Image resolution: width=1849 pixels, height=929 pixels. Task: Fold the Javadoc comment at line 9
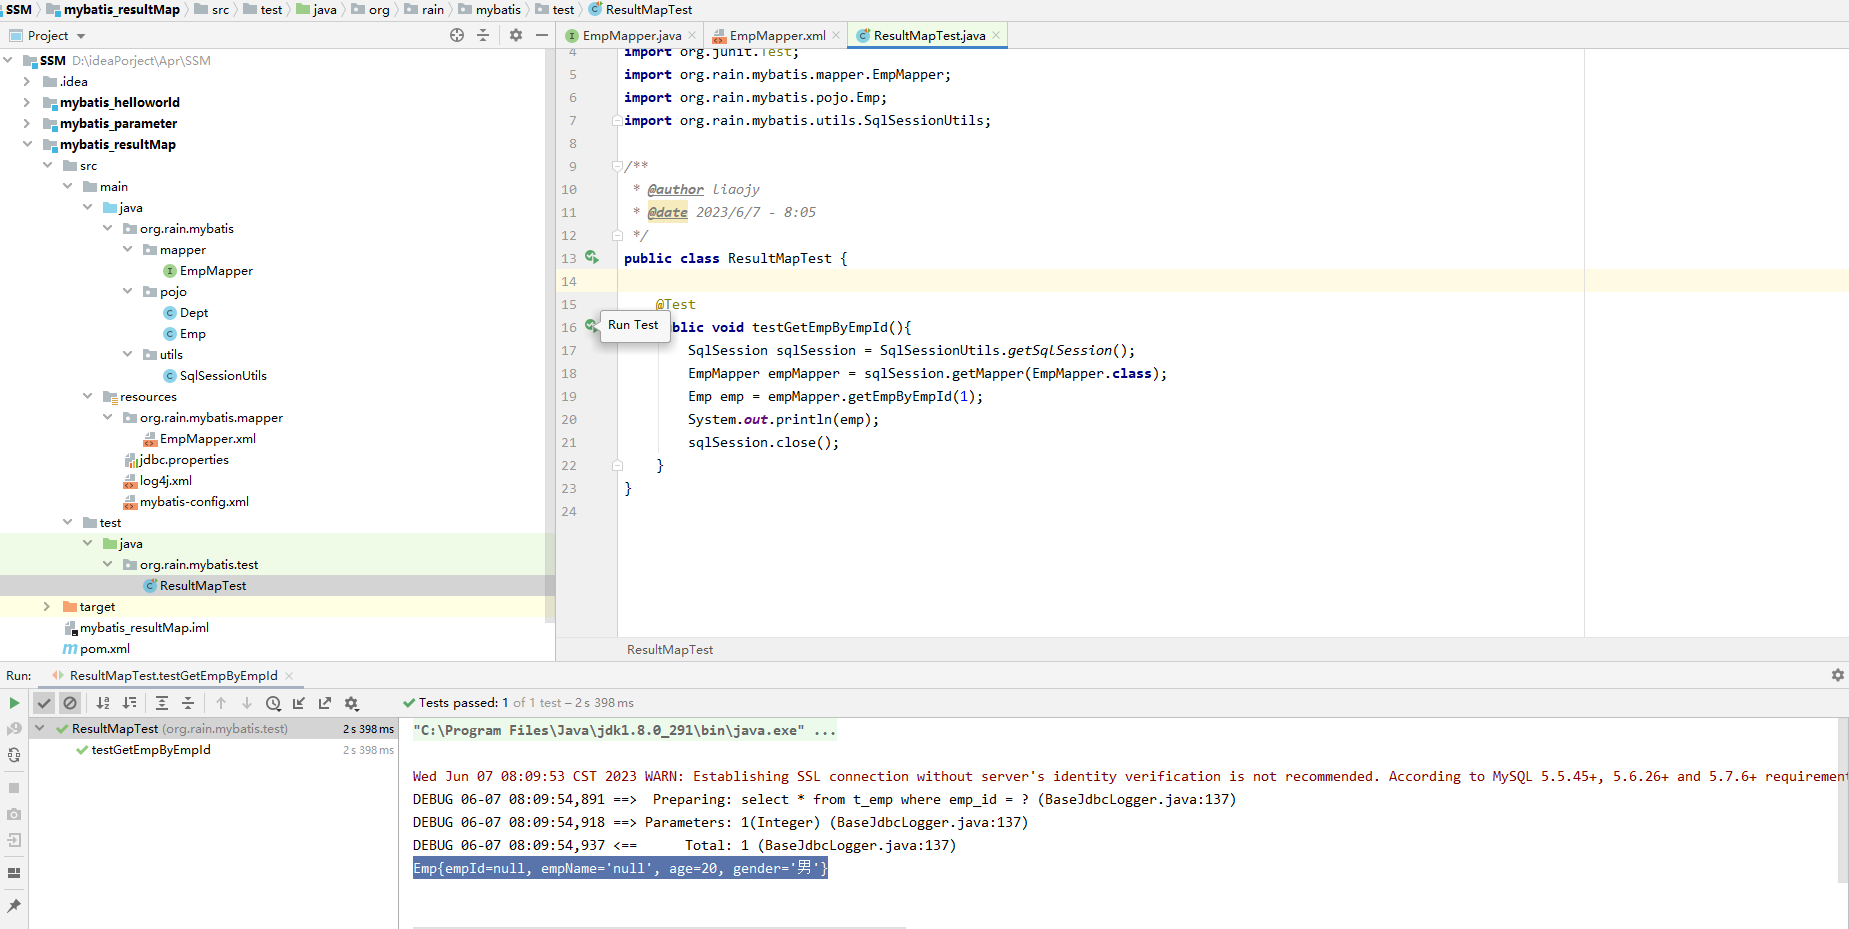617,166
